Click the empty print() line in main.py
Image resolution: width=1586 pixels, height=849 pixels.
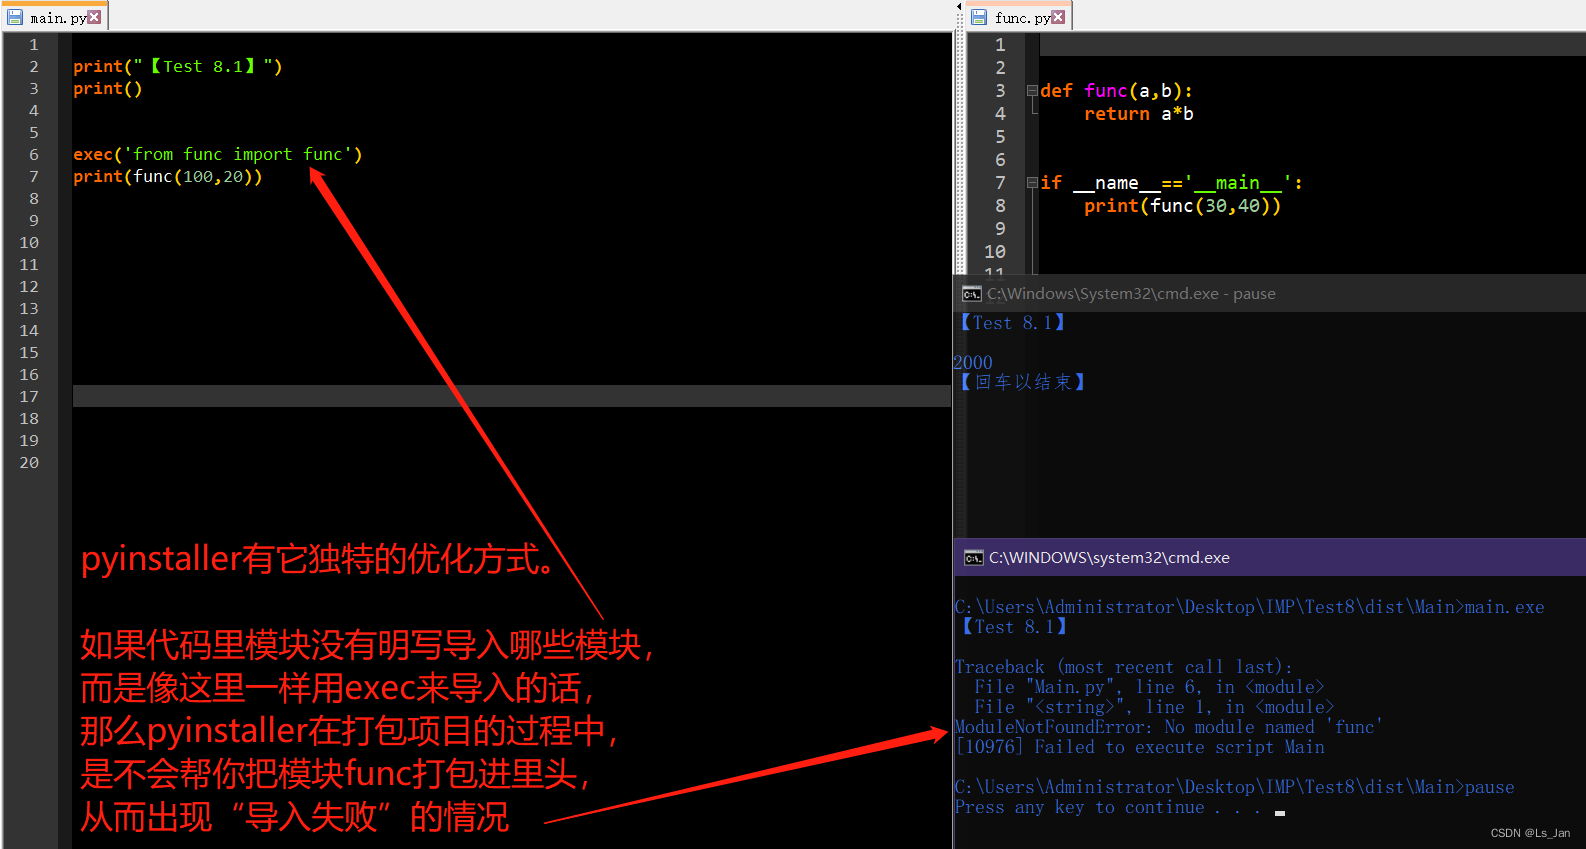tap(107, 89)
